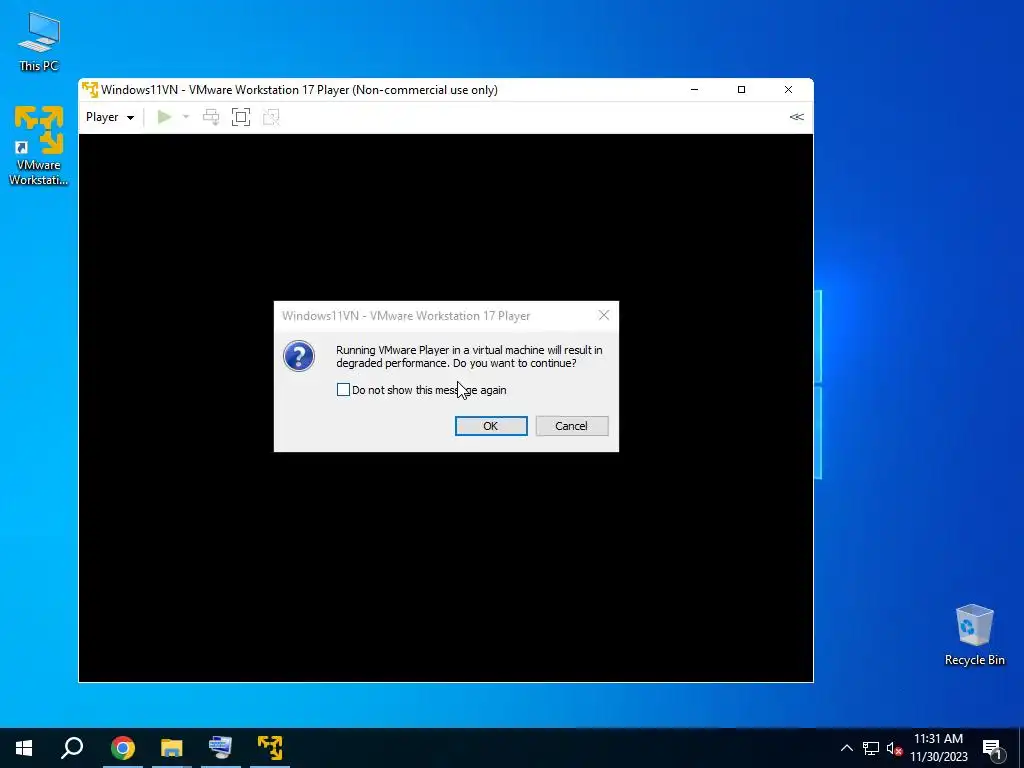Open the Player menu dropdown
The image size is (1024, 768).
[x=110, y=117]
